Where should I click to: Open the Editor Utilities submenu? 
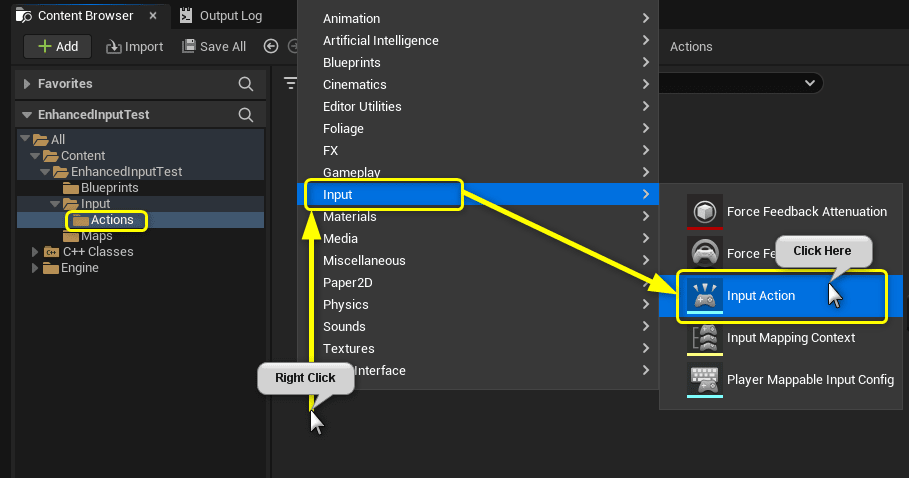[x=478, y=107]
